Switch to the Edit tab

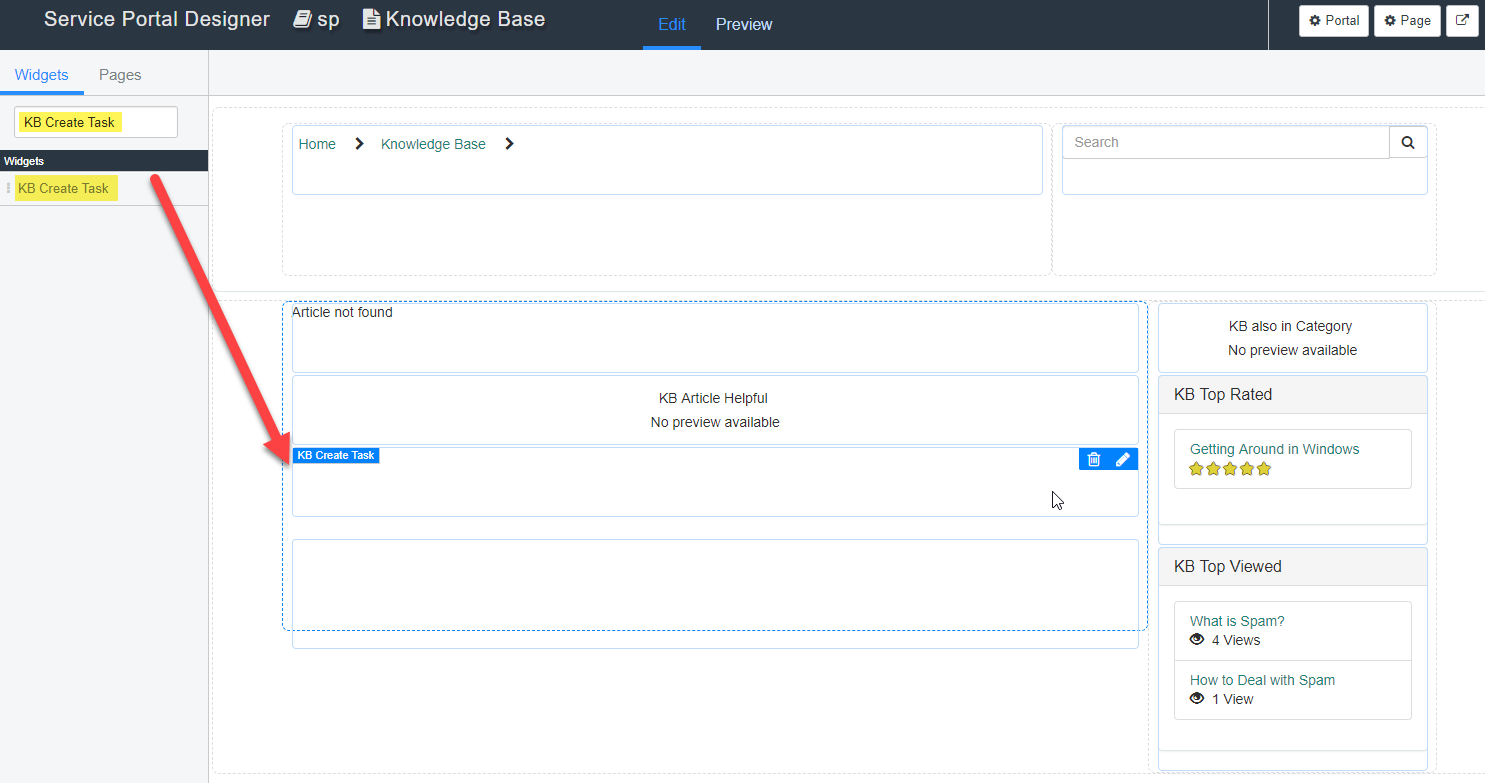click(x=672, y=24)
